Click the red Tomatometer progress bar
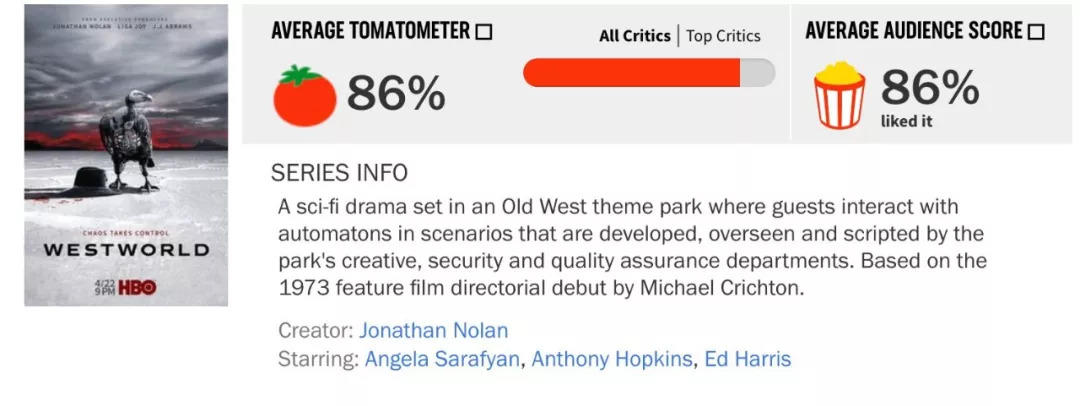The width and height of the screenshot is (1080, 406). (632, 72)
